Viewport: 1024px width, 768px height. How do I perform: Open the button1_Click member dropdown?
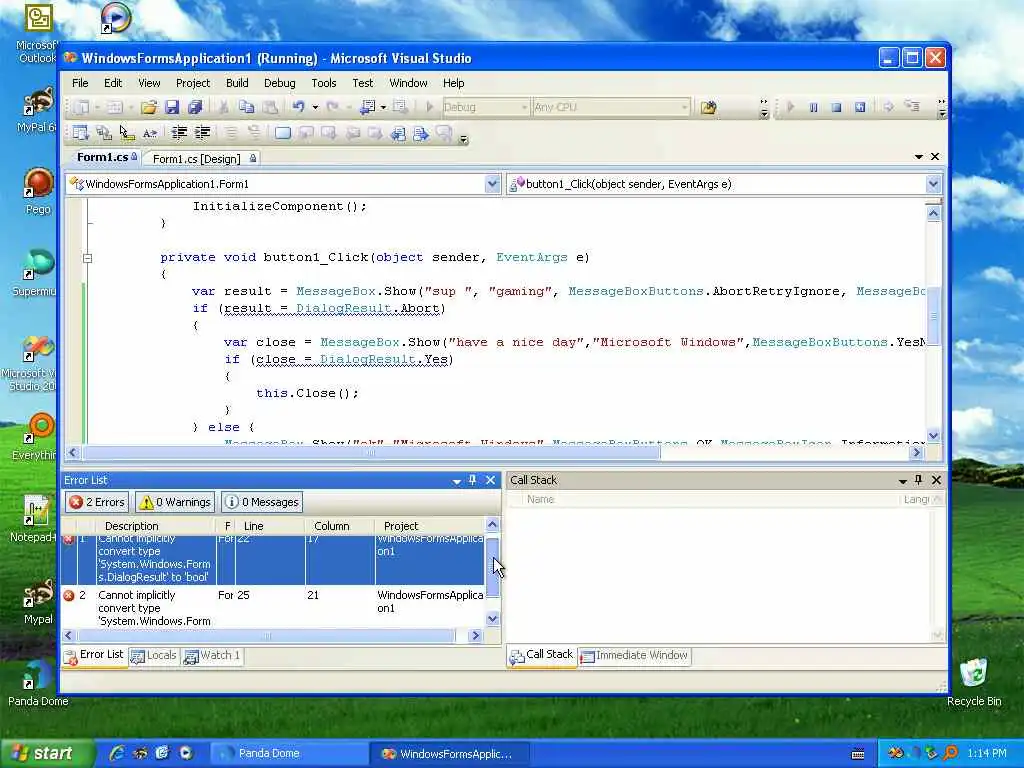933,184
